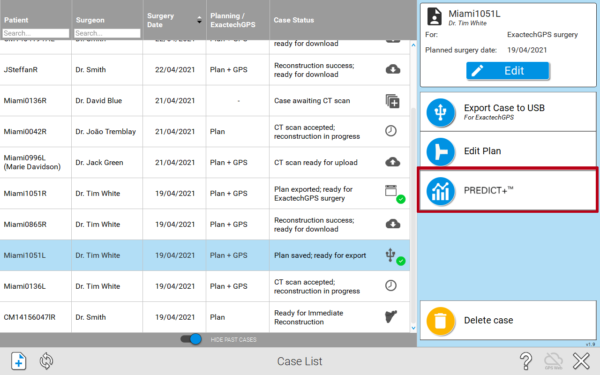Click the Edit Plan implant icon
The height and width of the screenshot is (375, 600).
point(440,152)
